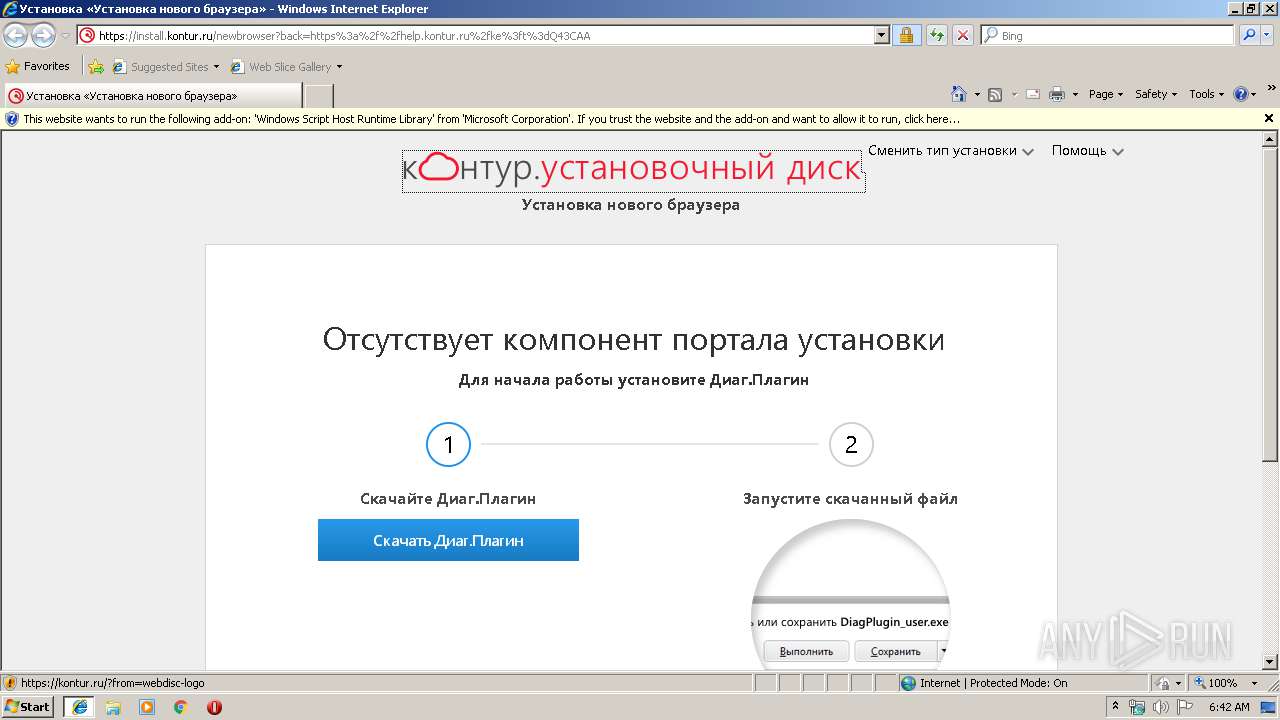Viewport: 1280px width, 720px height.
Task: Click the Home icon in command bar
Action: pos(959,94)
